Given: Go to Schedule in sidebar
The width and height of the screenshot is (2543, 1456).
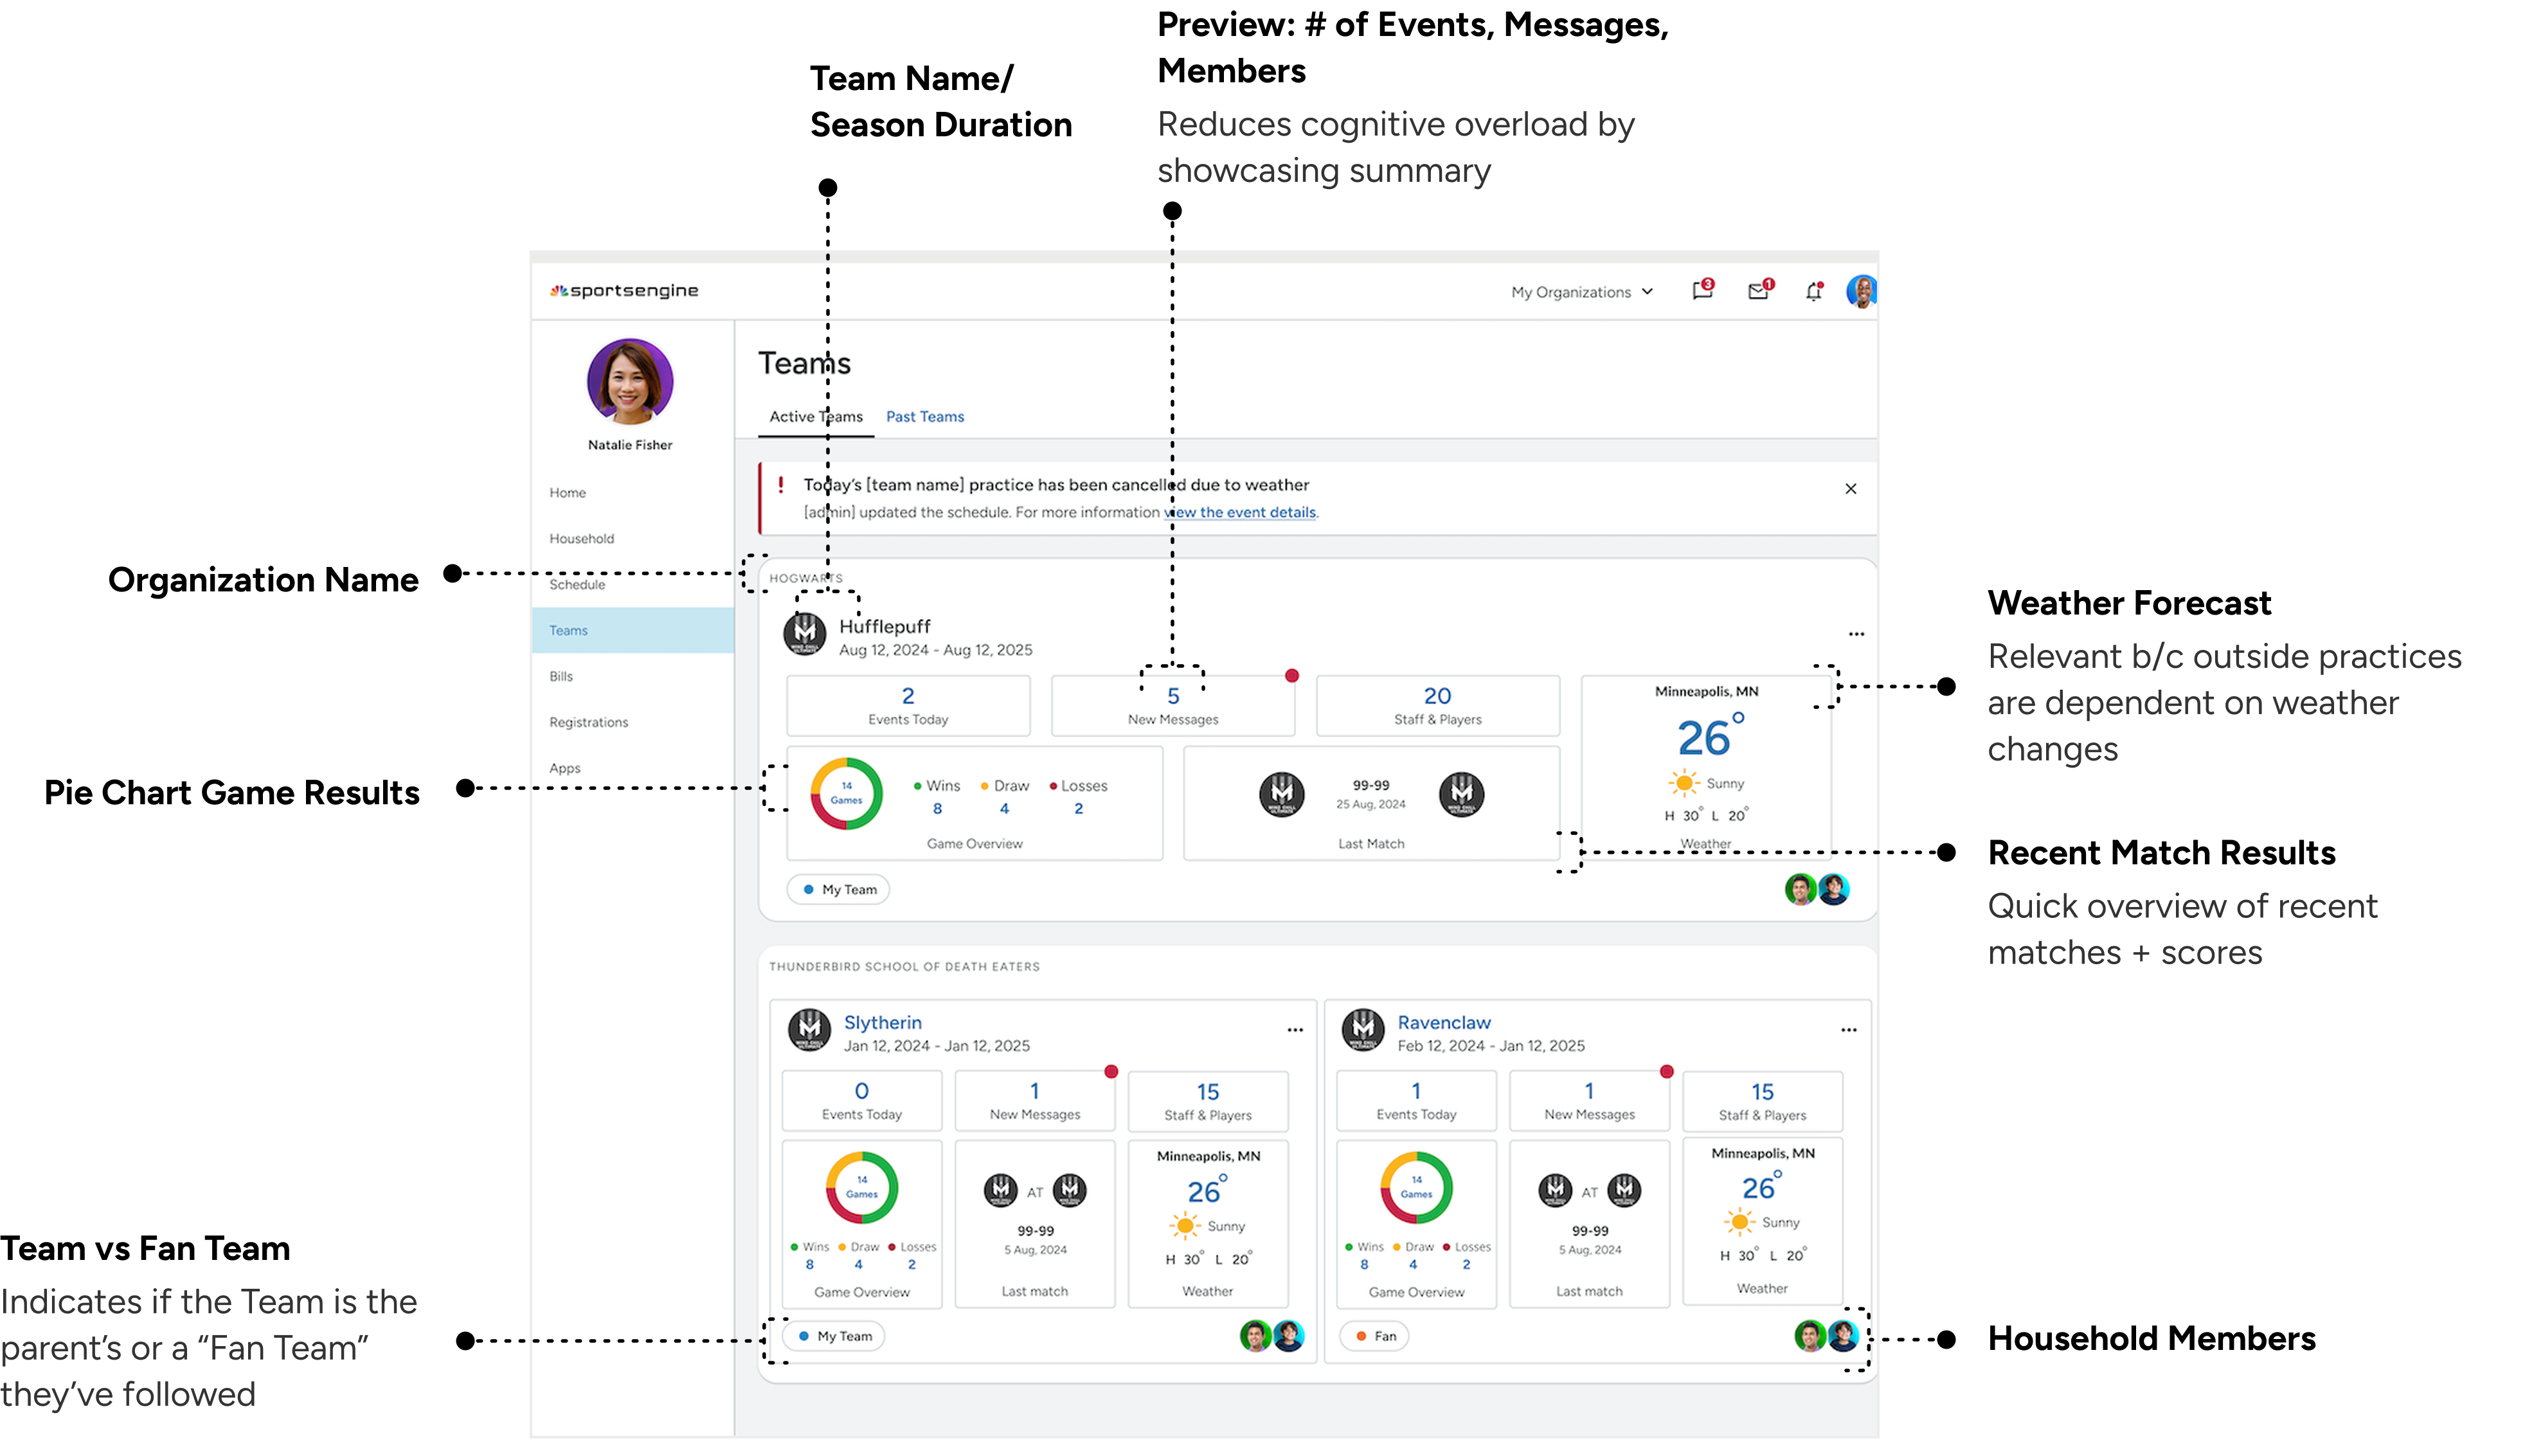Looking at the screenshot, I should (577, 585).
